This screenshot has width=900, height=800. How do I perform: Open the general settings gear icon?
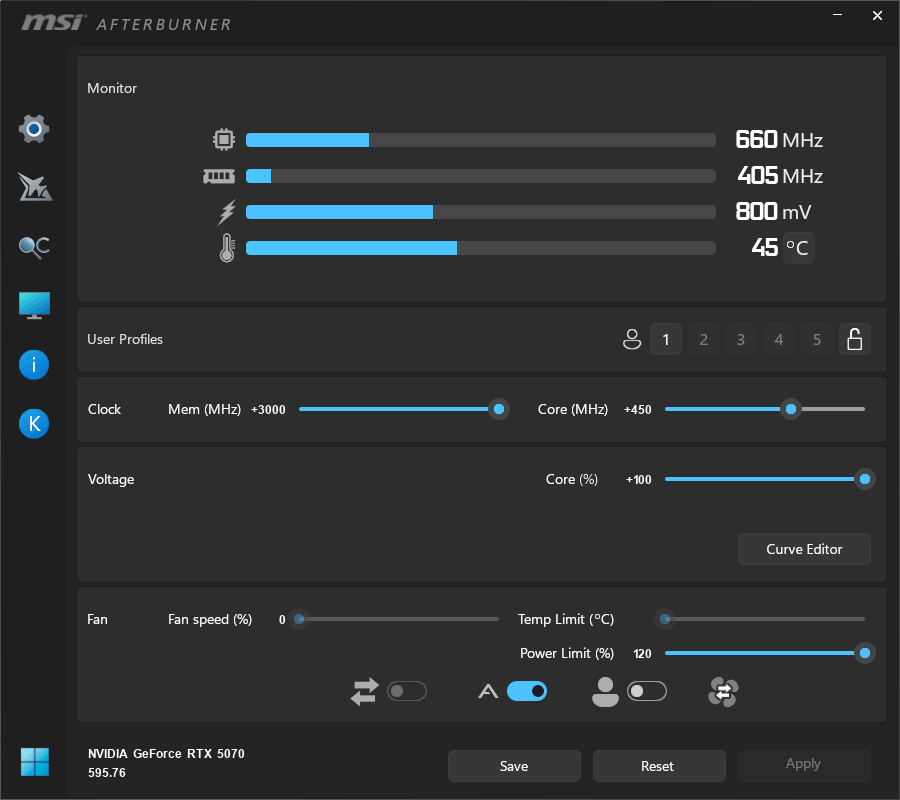pos(33,128)
